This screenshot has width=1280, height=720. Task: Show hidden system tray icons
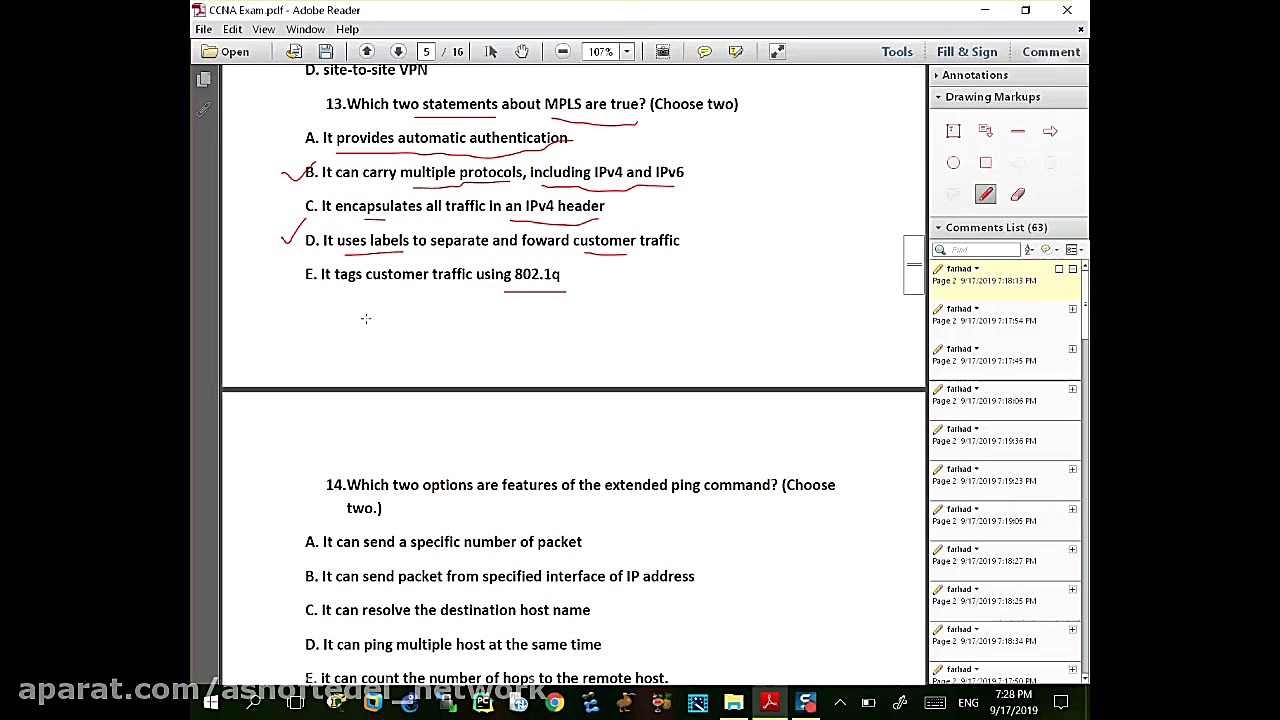tap(840, 703)
